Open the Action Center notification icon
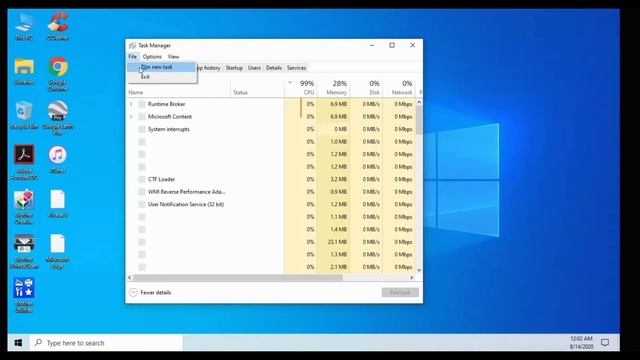Screen dimensions: 640x360 [x=605, y=343]
